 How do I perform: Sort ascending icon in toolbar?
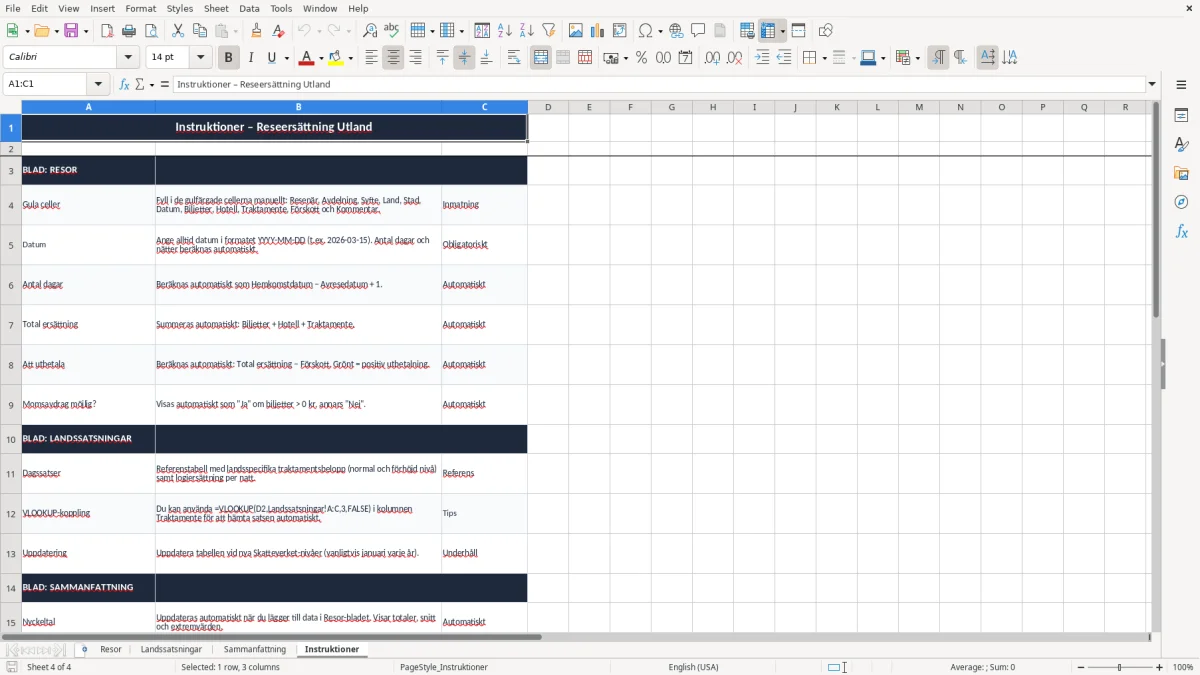click(505, 31)
